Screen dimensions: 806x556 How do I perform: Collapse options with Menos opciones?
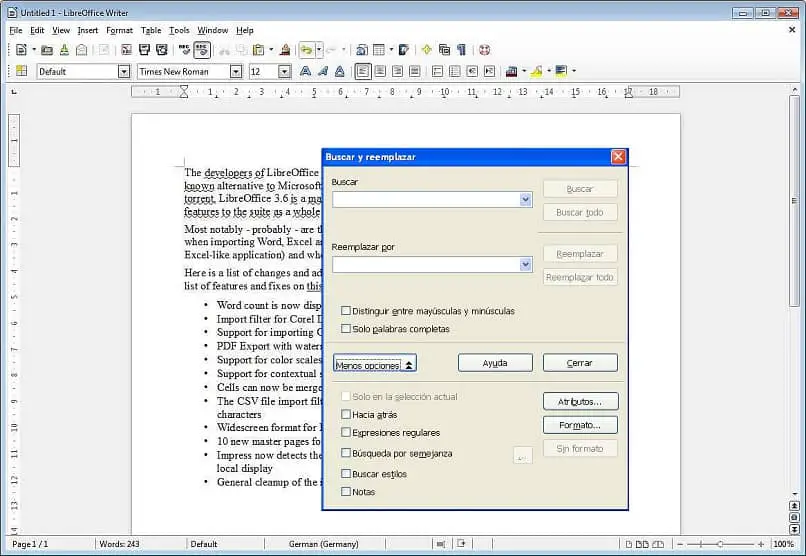[x=374, y=364]
